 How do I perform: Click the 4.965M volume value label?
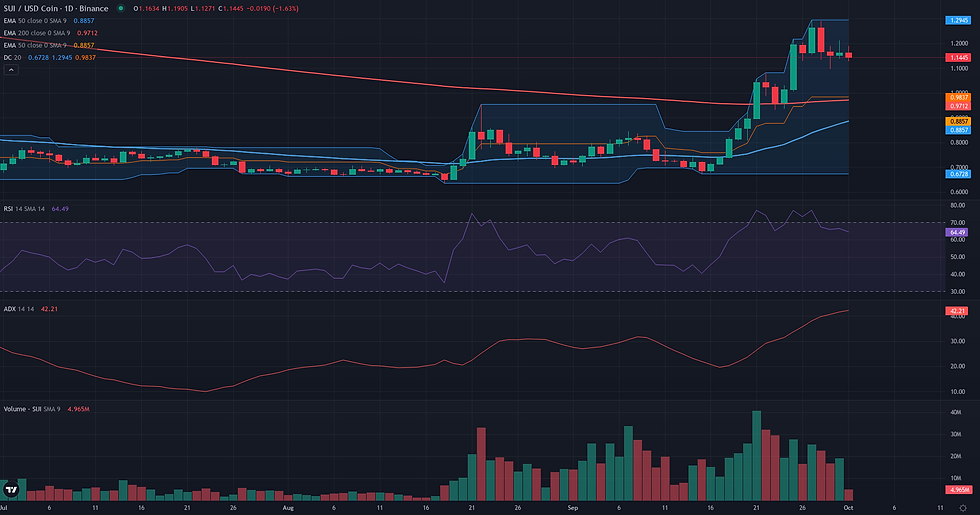[958, 490]
